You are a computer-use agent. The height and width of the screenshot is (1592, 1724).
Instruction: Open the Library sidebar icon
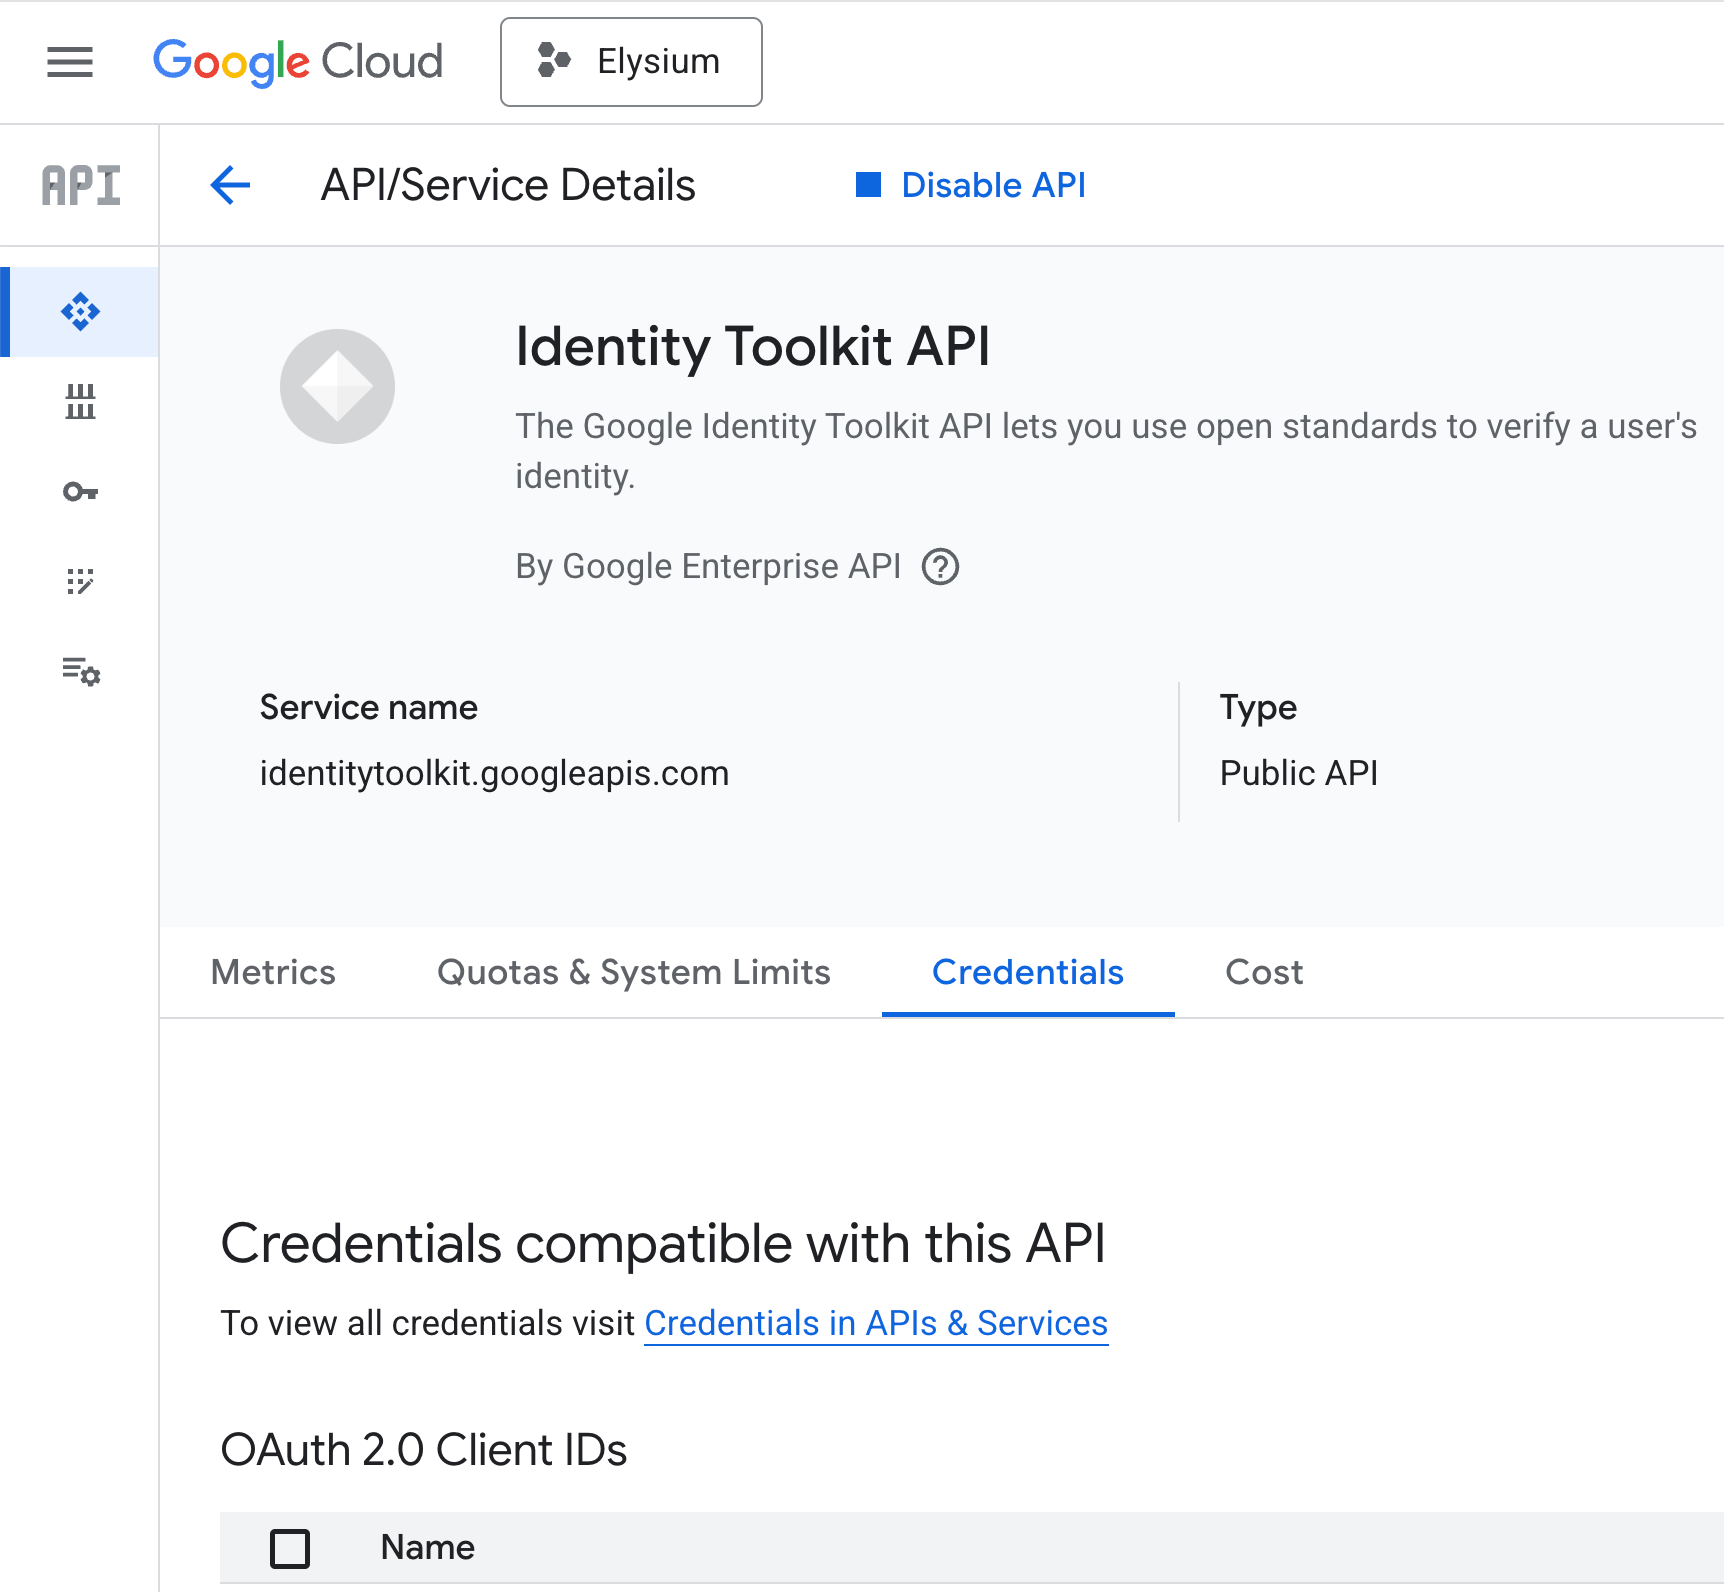tap(80, 402)
